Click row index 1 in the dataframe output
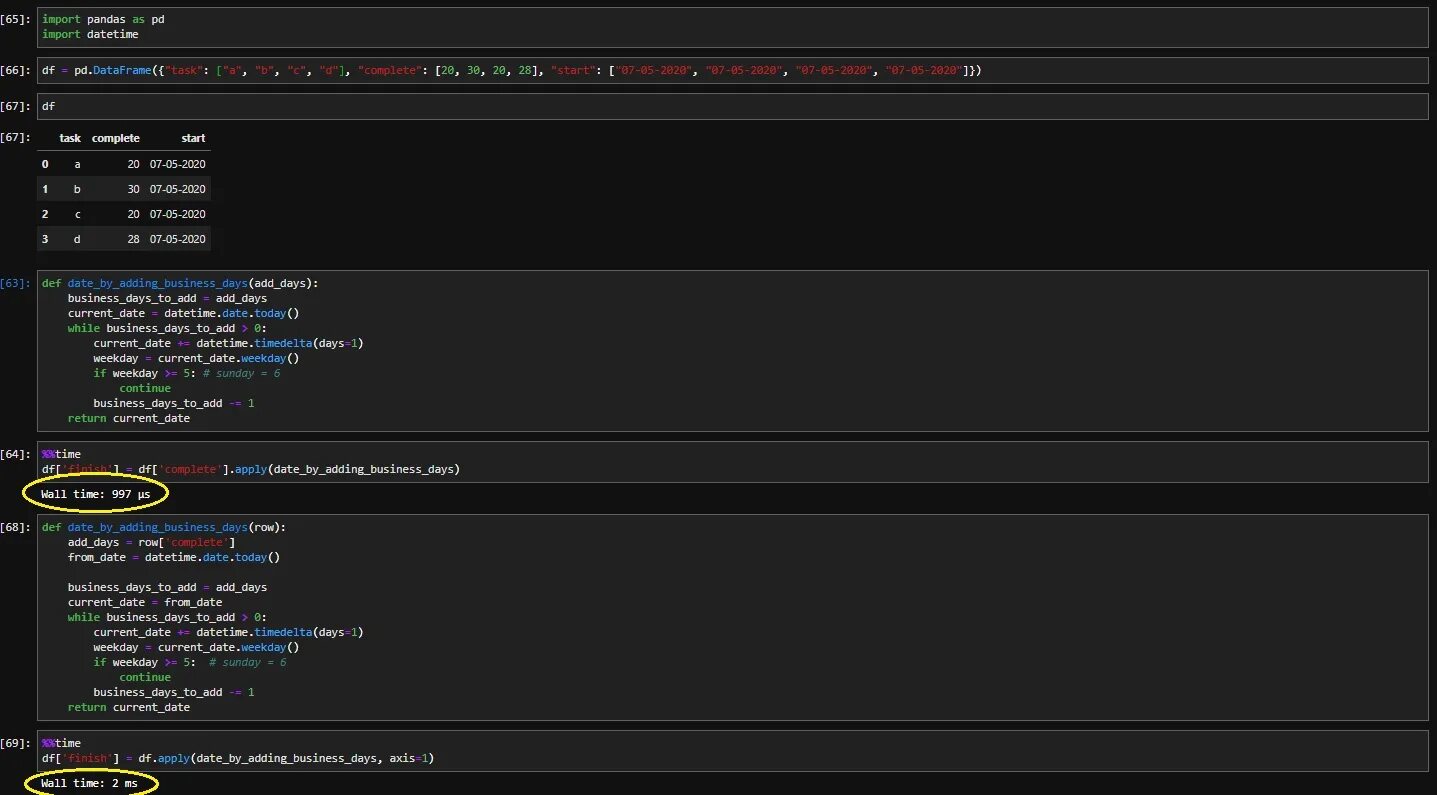 pos(45,189)
